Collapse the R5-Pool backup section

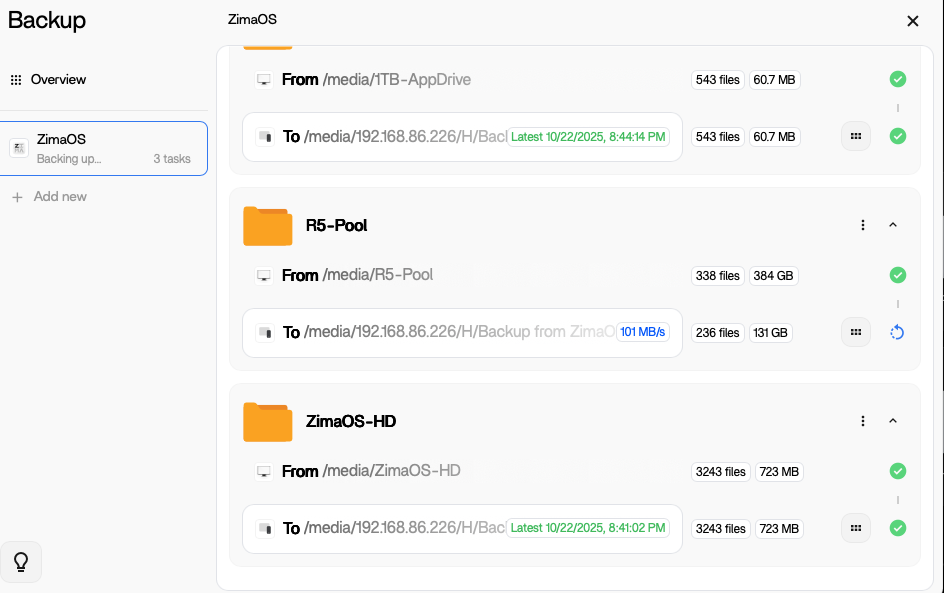coord(893,225)
